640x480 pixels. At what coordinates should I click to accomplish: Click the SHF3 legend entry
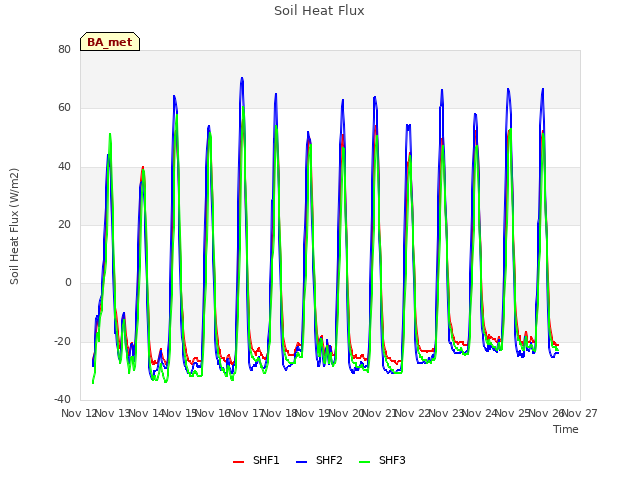(382, 460)
